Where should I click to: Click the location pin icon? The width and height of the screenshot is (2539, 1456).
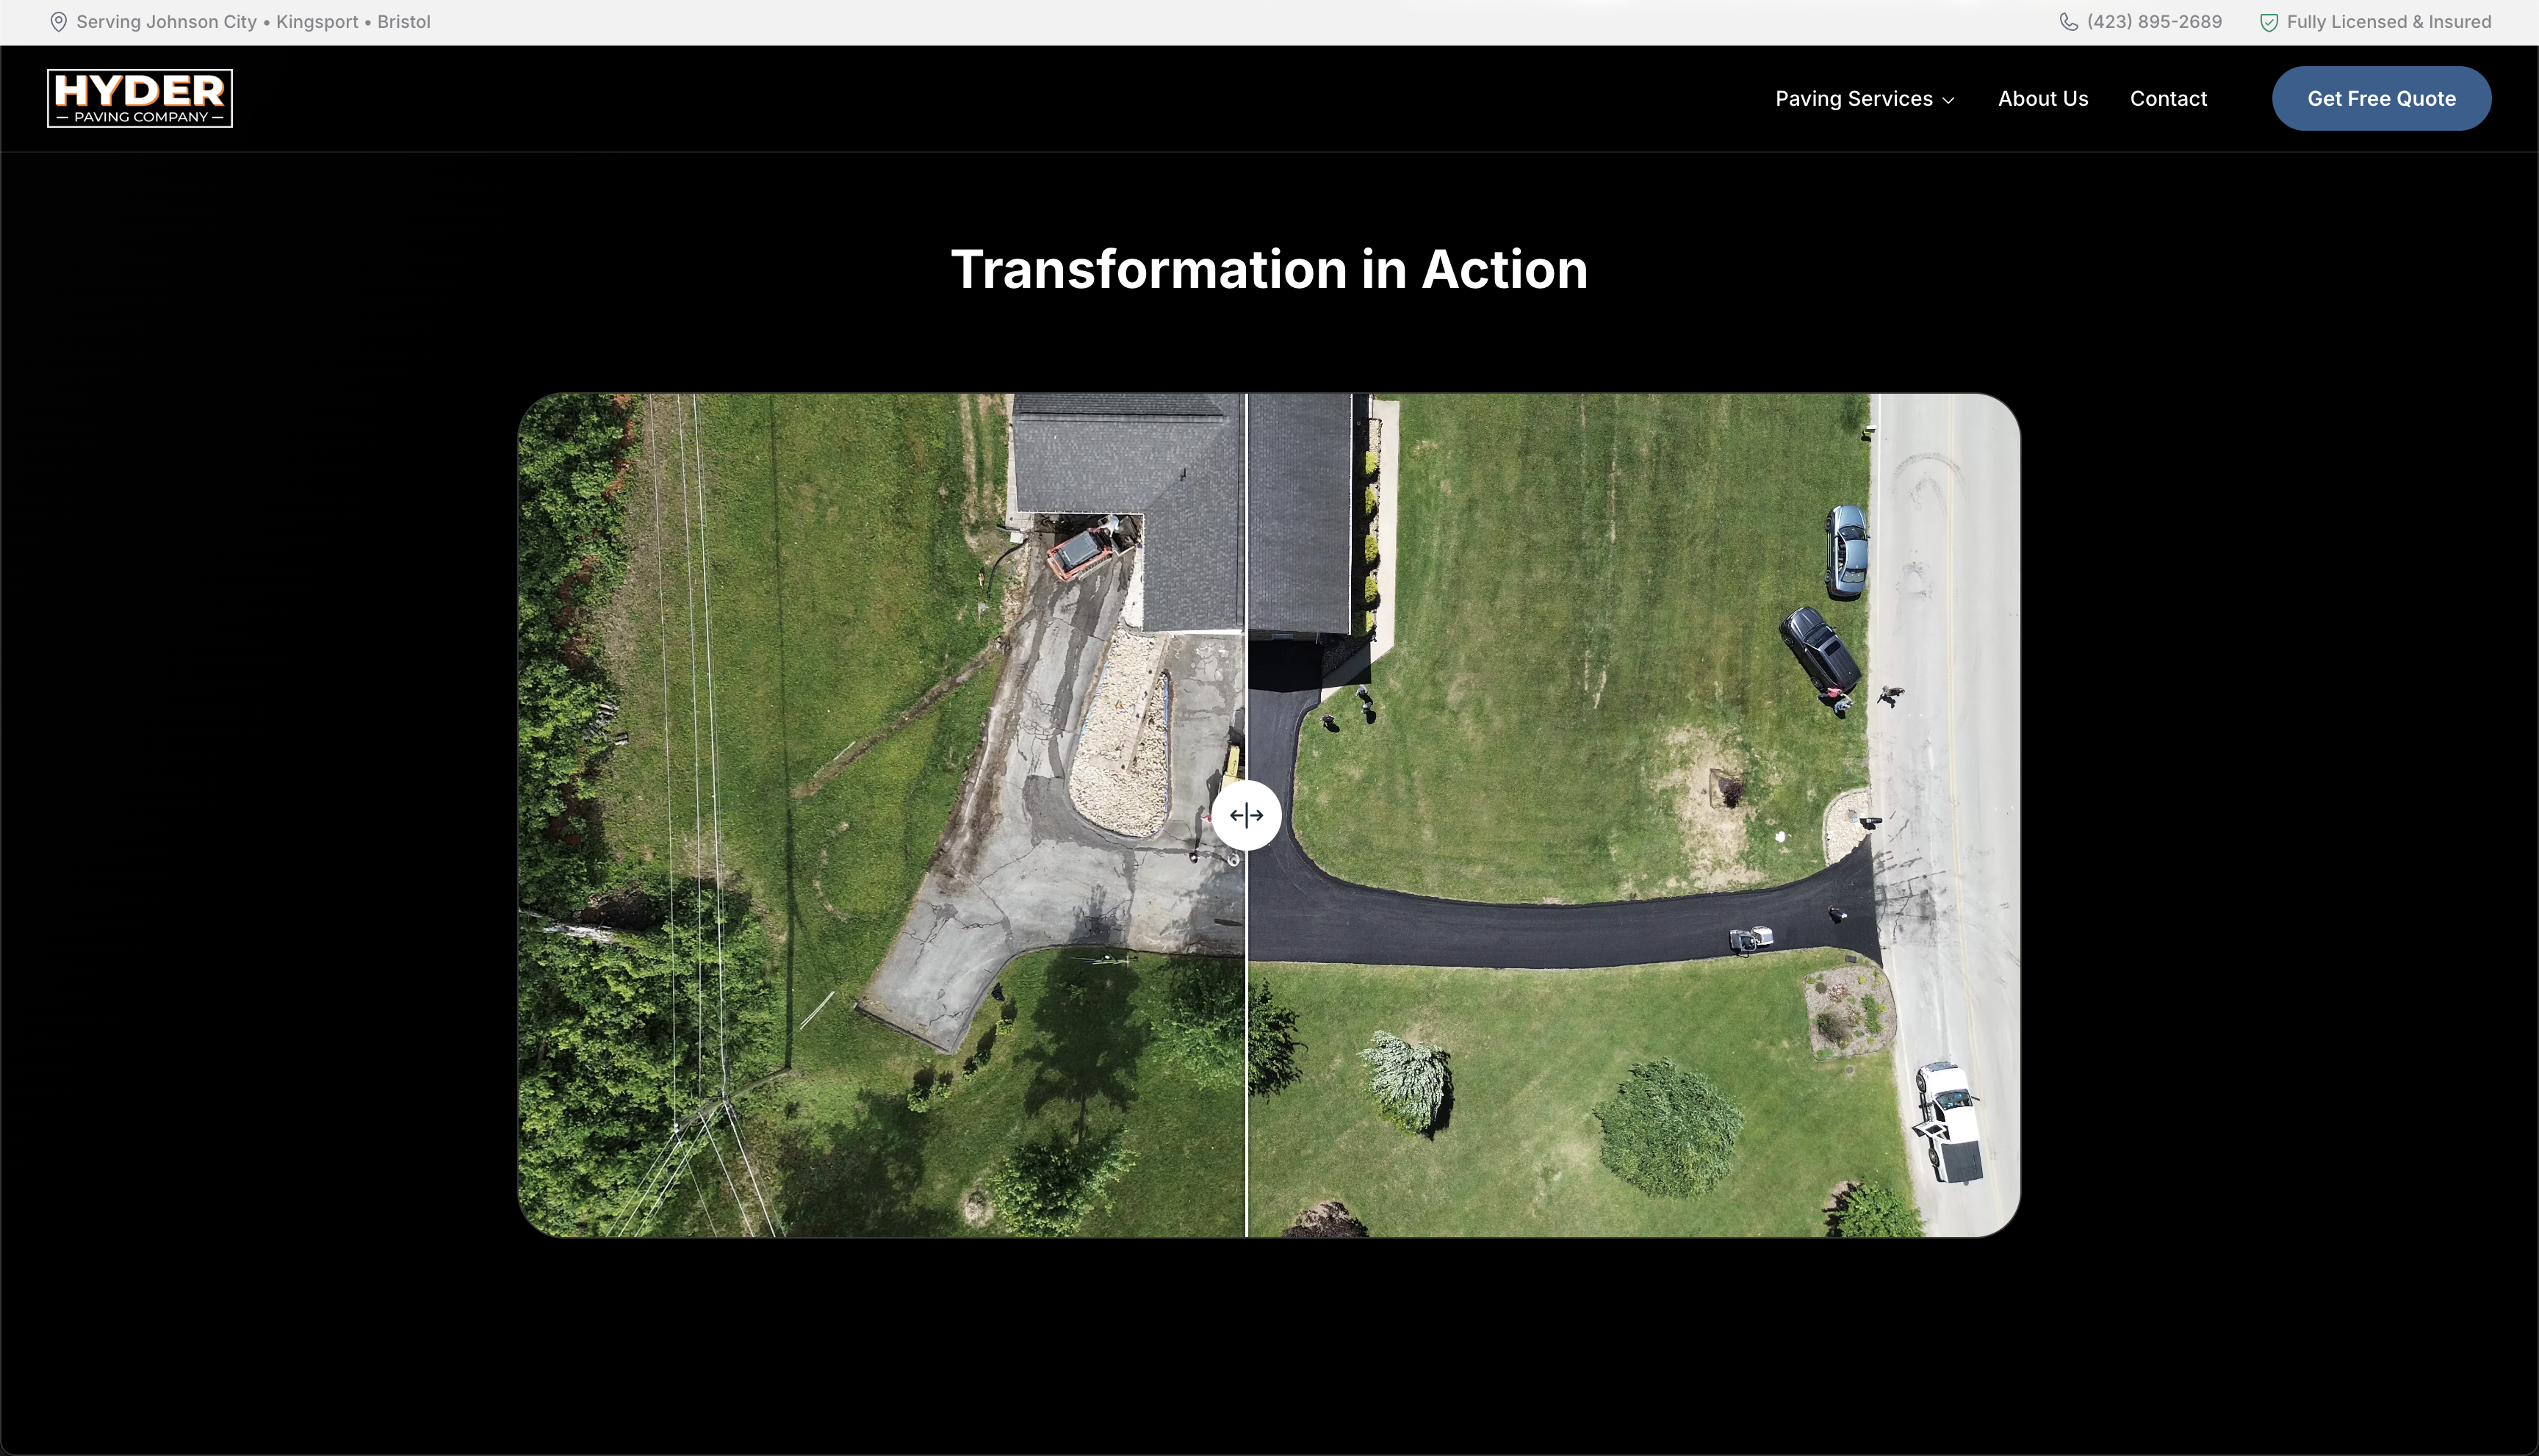tap(58, 22)
